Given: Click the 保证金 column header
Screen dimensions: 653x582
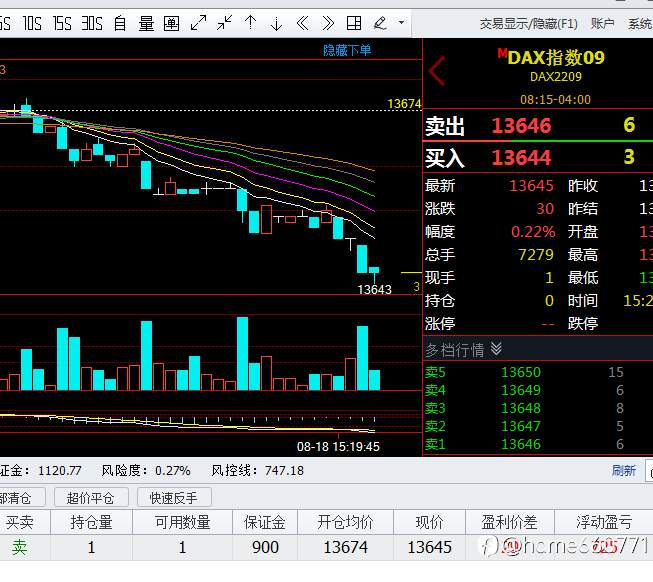Looking at the screenshot, I should click(x=265, y=522).
